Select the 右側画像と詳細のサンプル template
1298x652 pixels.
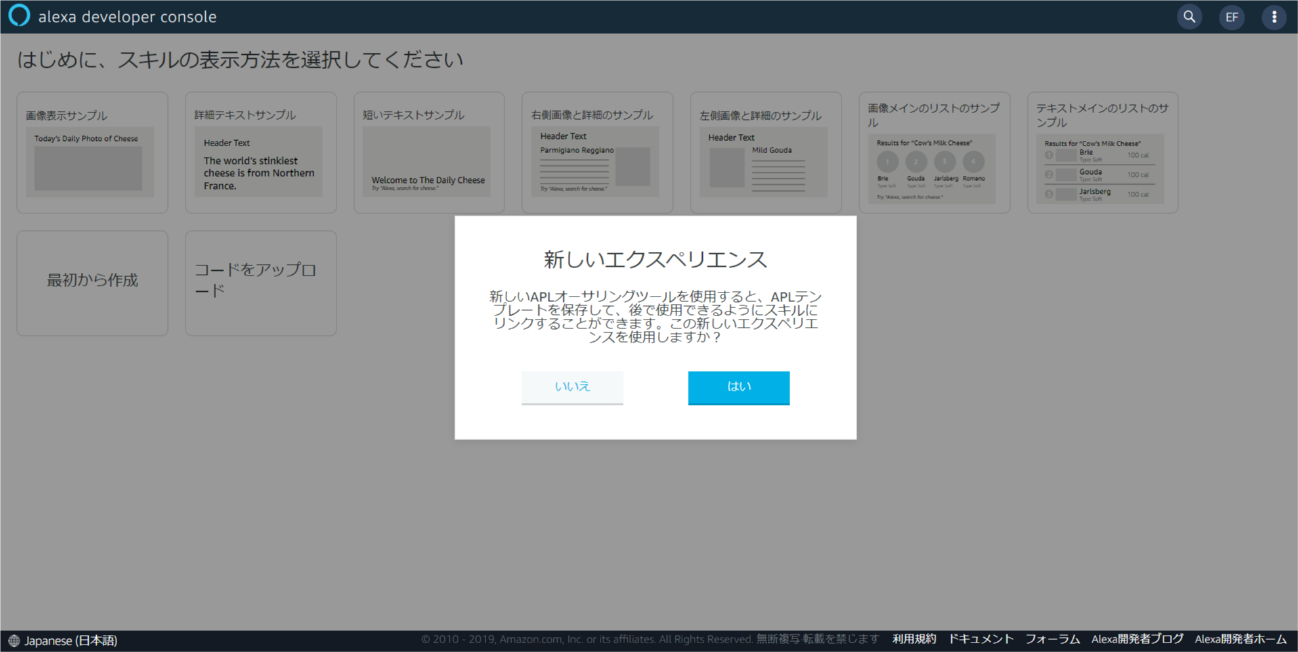597,152
